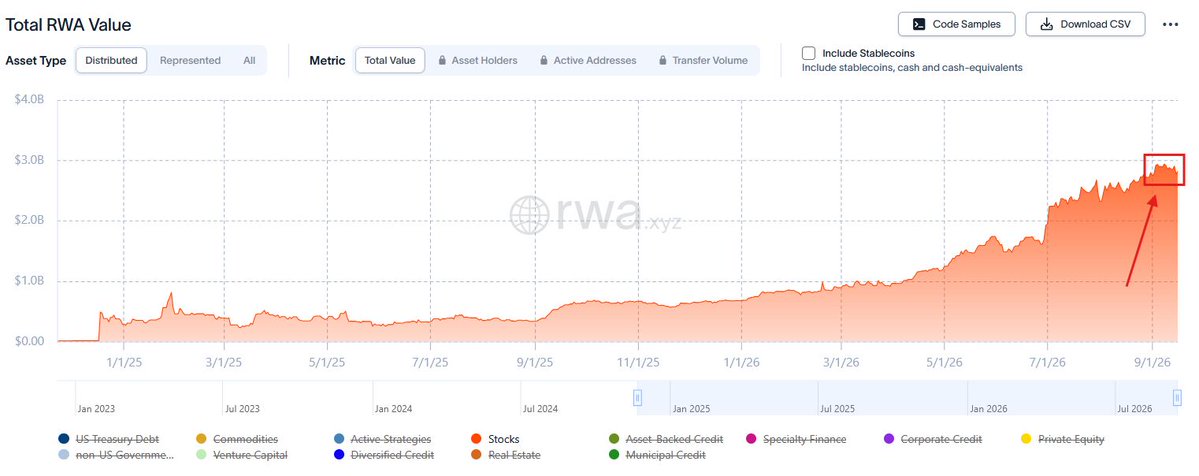The width and height of the screenshot is (1199, 476).
Task: Select the Total Value metric
Action: tap(390, 60)
